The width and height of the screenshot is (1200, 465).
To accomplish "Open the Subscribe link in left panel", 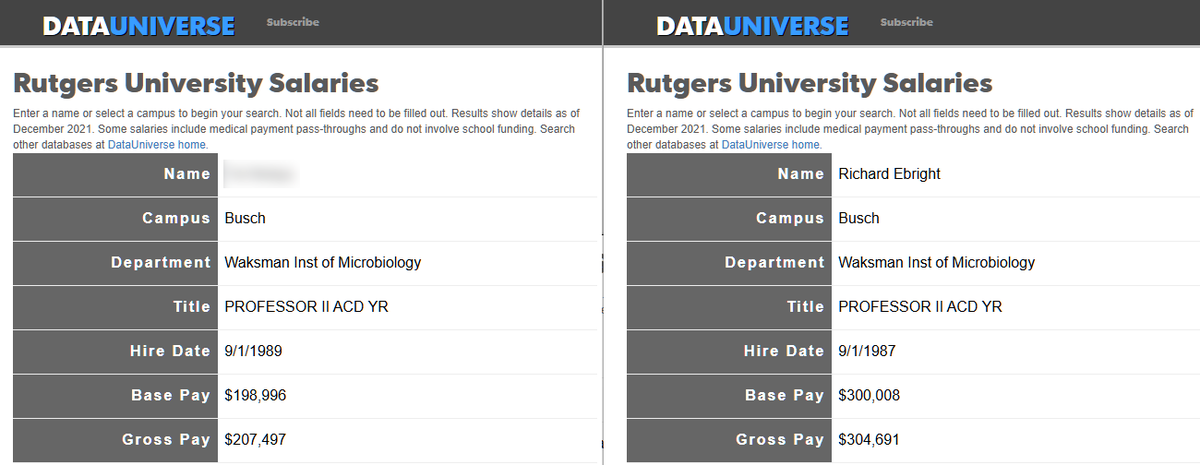I will coord(293,22).
